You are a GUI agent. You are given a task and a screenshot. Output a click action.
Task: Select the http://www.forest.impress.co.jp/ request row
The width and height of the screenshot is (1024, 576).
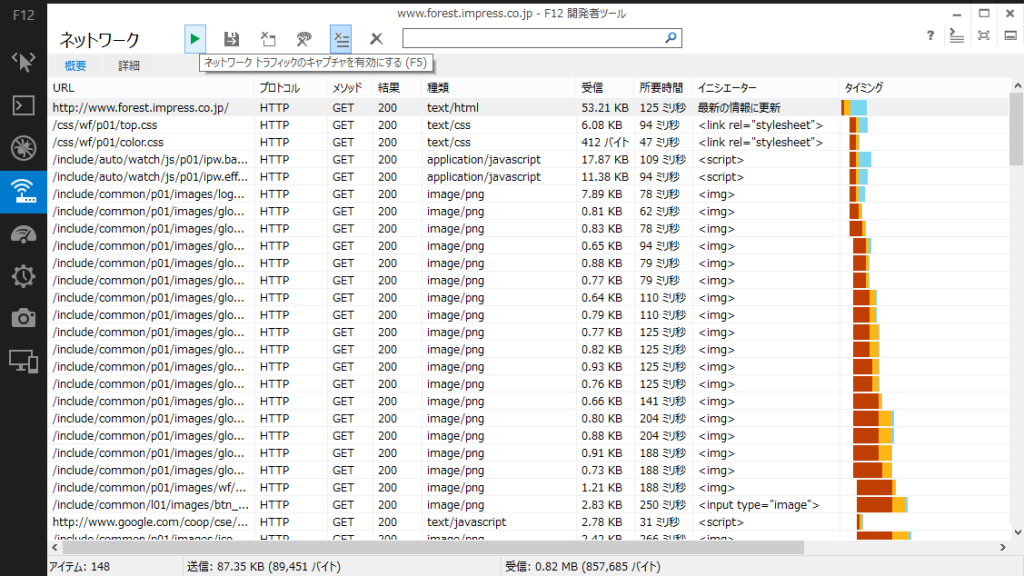528,108
